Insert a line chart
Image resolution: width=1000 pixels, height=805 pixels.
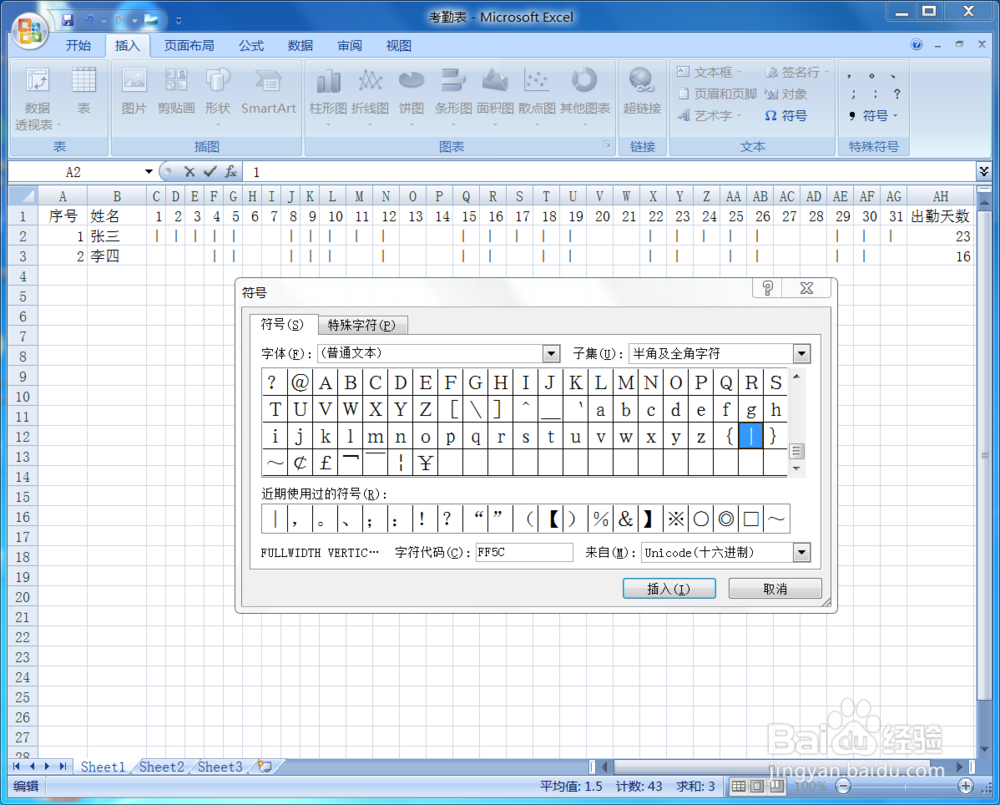(370, 95)
